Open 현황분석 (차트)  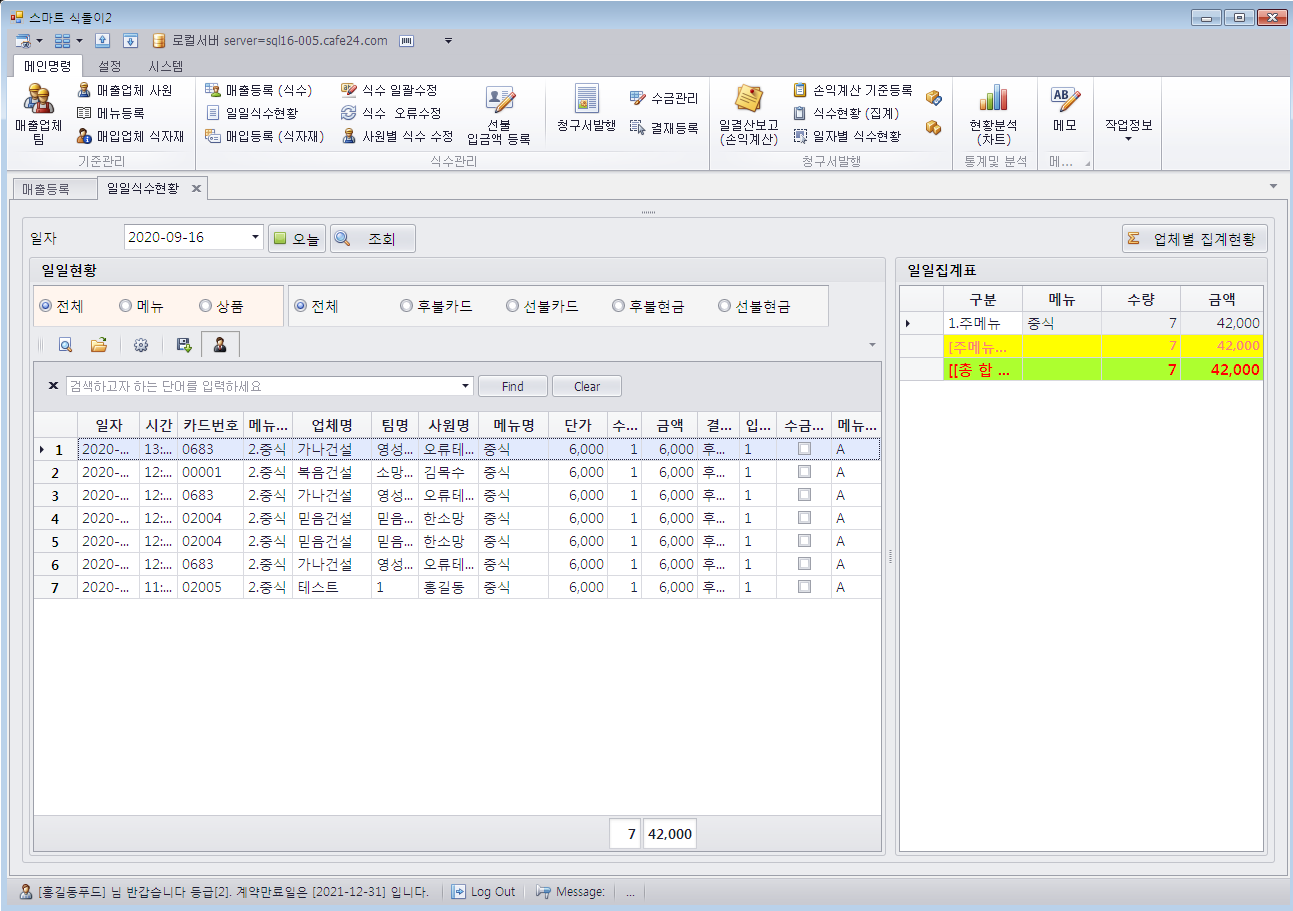pyautogui.click(x=993, y=116)
